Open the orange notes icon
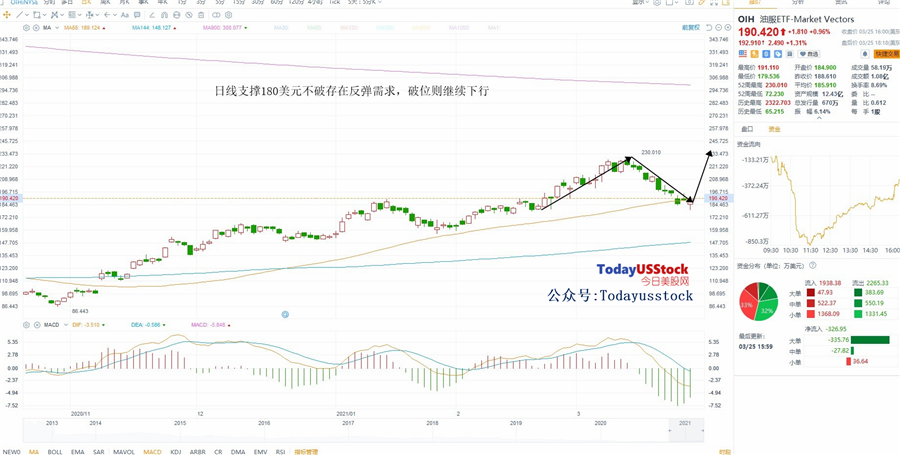This screenshot has height=455, width=900. tap(726, 2)
